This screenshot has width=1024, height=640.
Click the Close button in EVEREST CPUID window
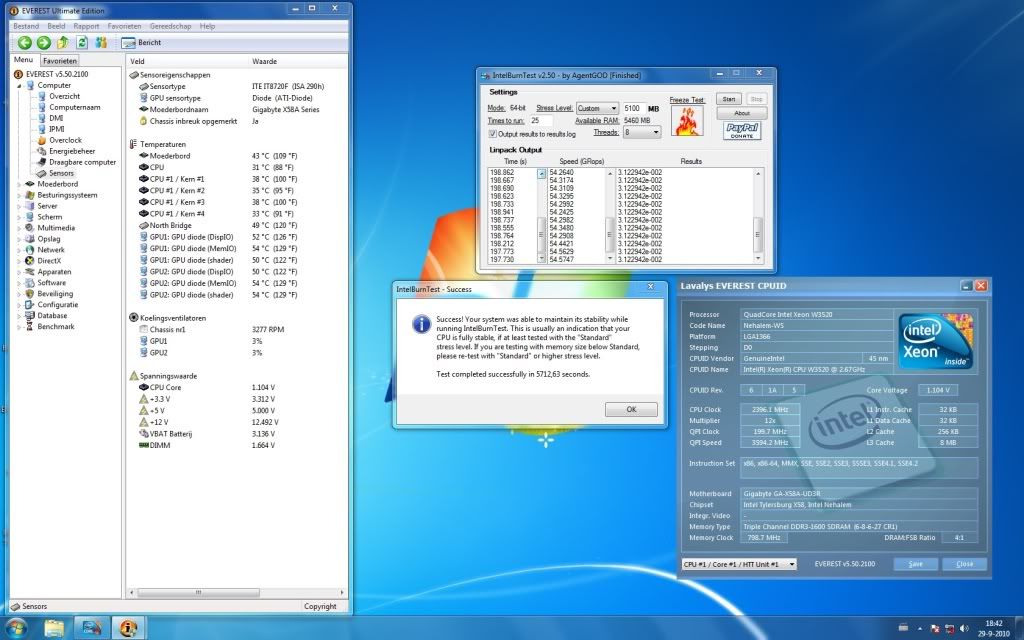pos(964,564)
